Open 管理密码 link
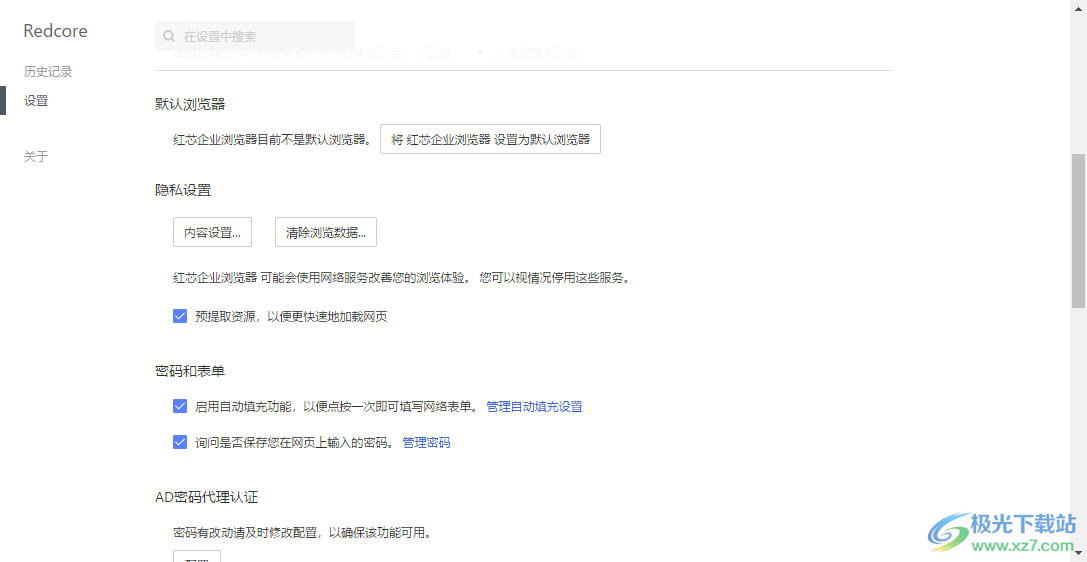The image size is (1087, 562). [x=426, y=442]
